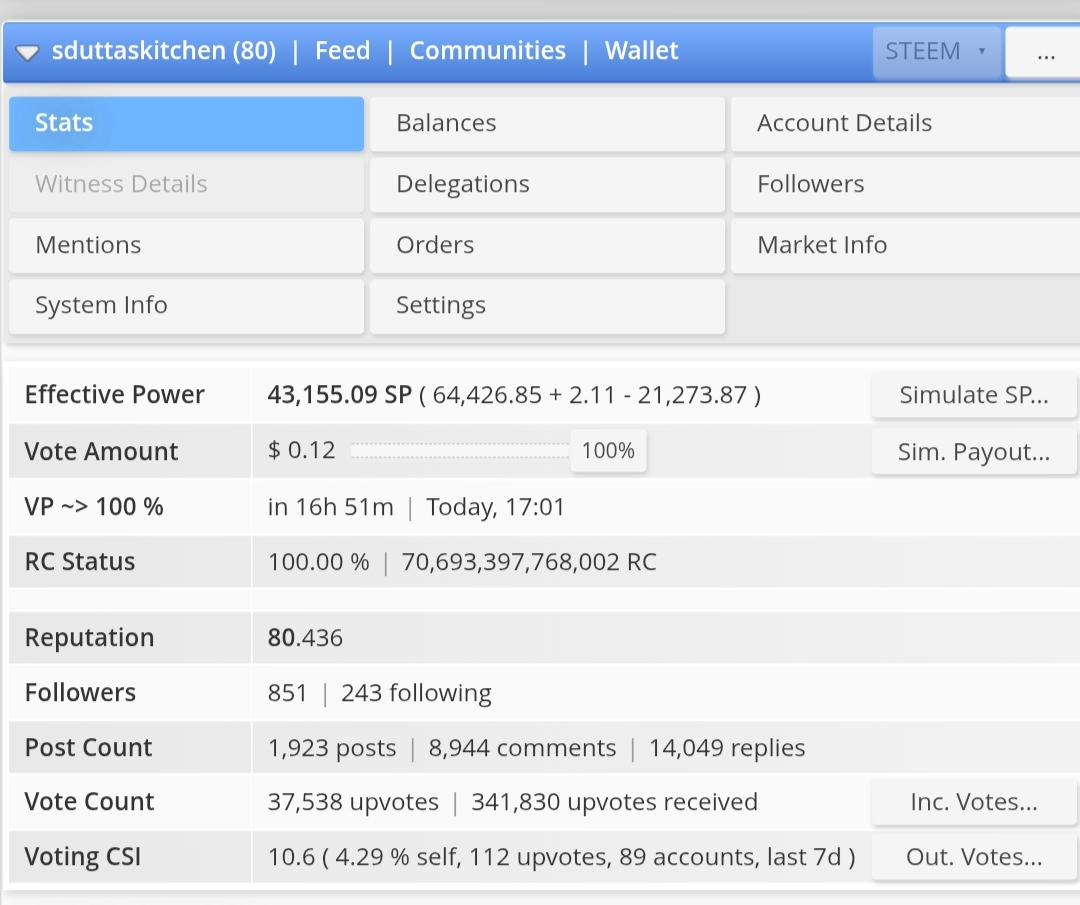Click the Voting CSI 10.6 value

[x=291, y=857]
